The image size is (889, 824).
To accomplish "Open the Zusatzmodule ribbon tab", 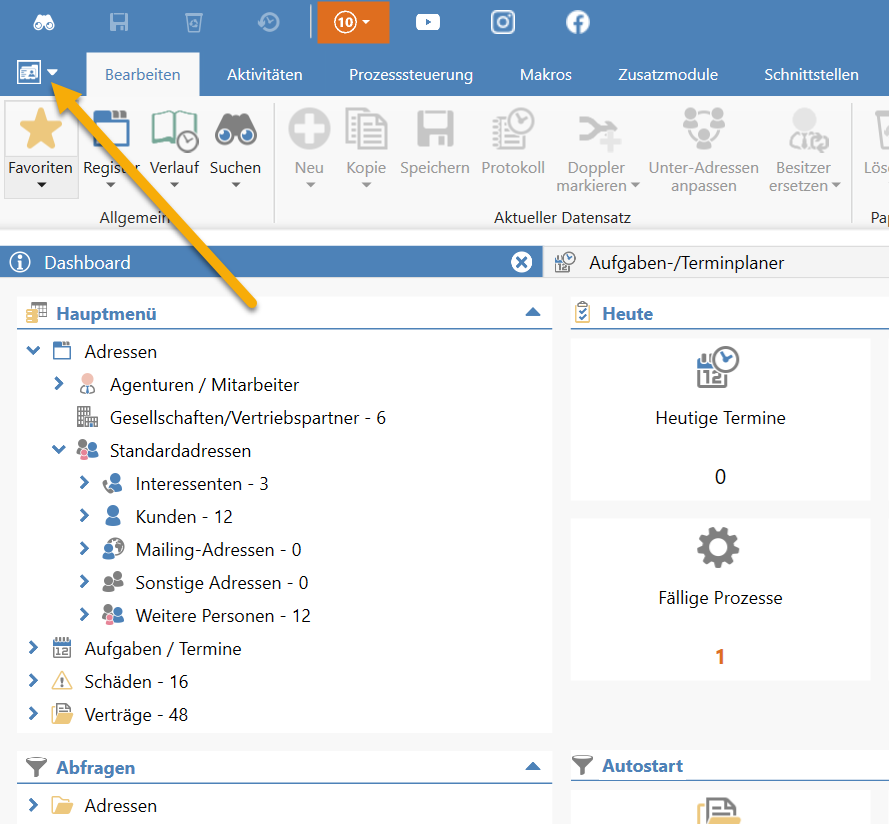I will click(x=668, y=74).
